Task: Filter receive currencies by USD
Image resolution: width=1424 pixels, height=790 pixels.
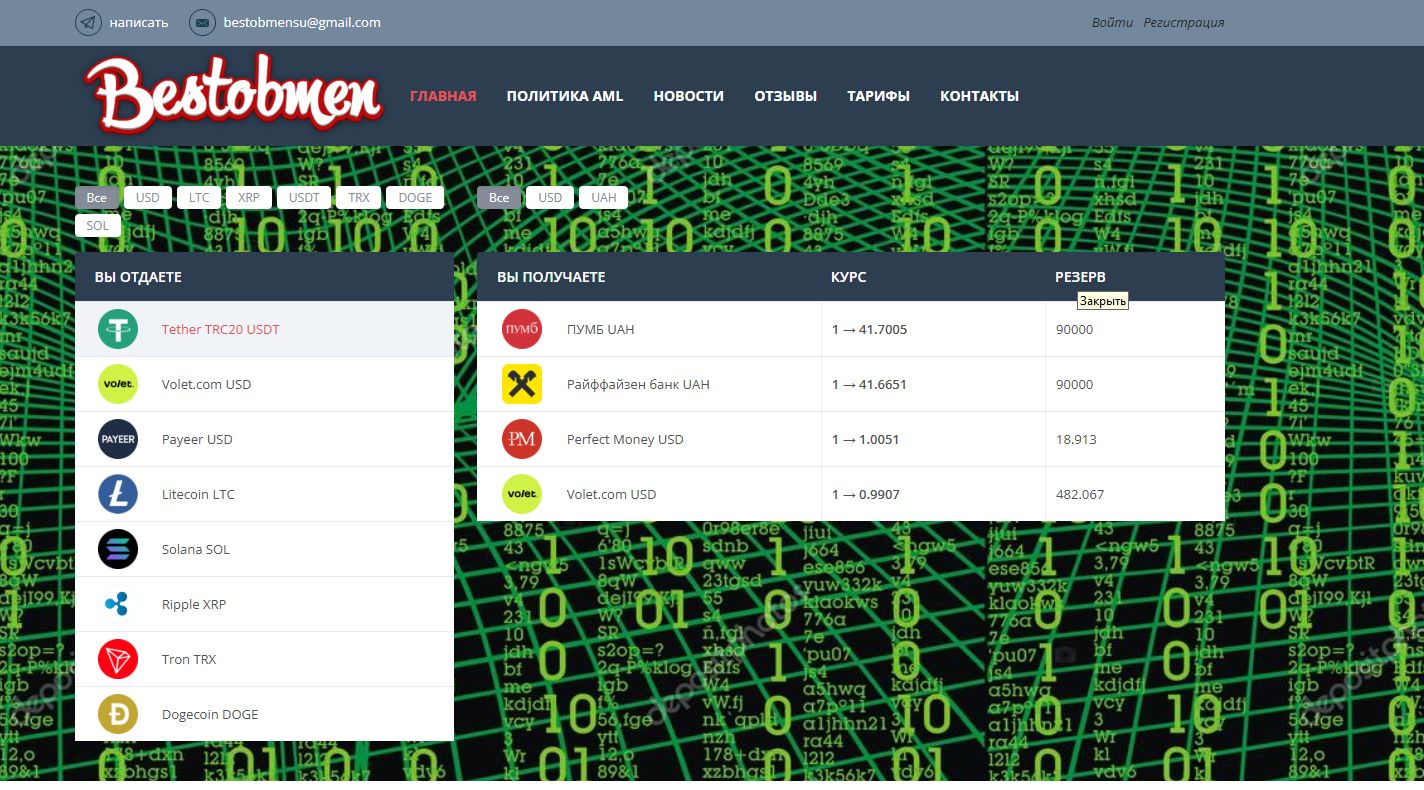Action: coord(550,197)
